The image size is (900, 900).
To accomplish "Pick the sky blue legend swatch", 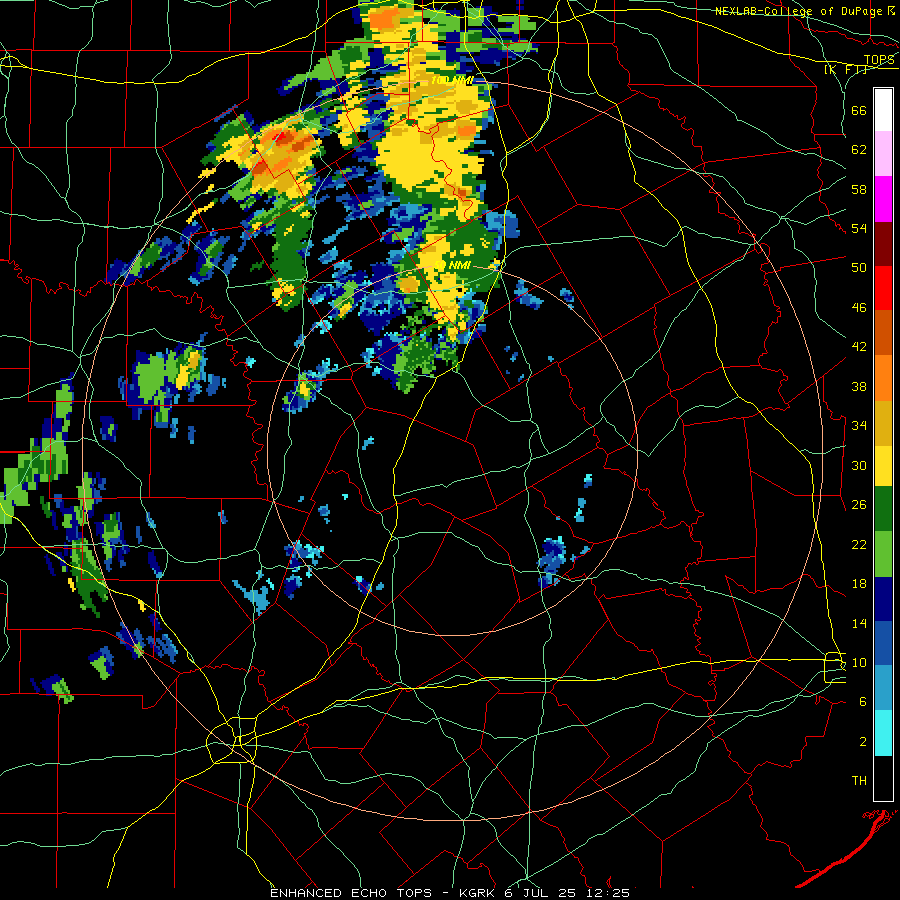I will pos(883,688).
